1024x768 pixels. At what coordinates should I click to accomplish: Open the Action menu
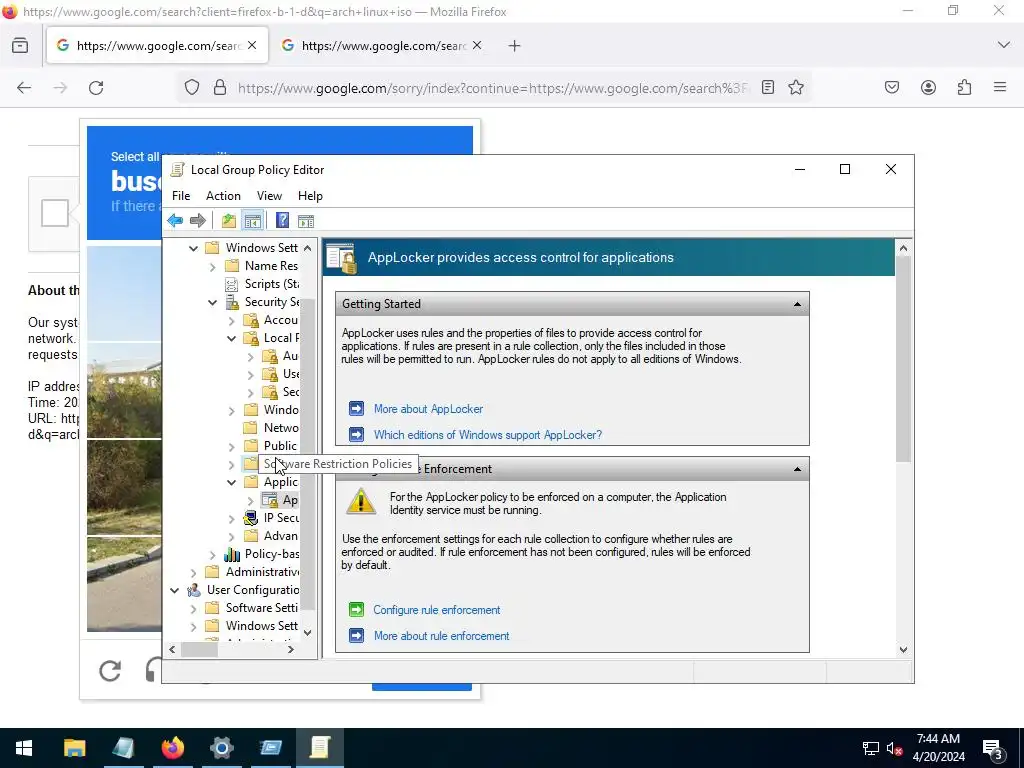coord(223,196)
